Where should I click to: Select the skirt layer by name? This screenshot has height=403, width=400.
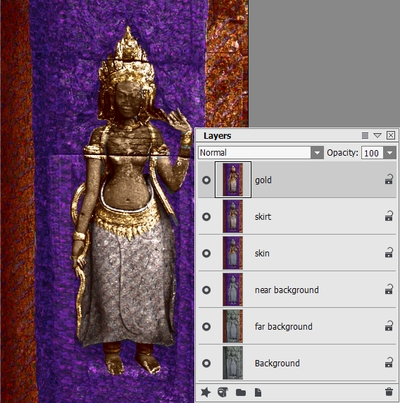point(263,217)
